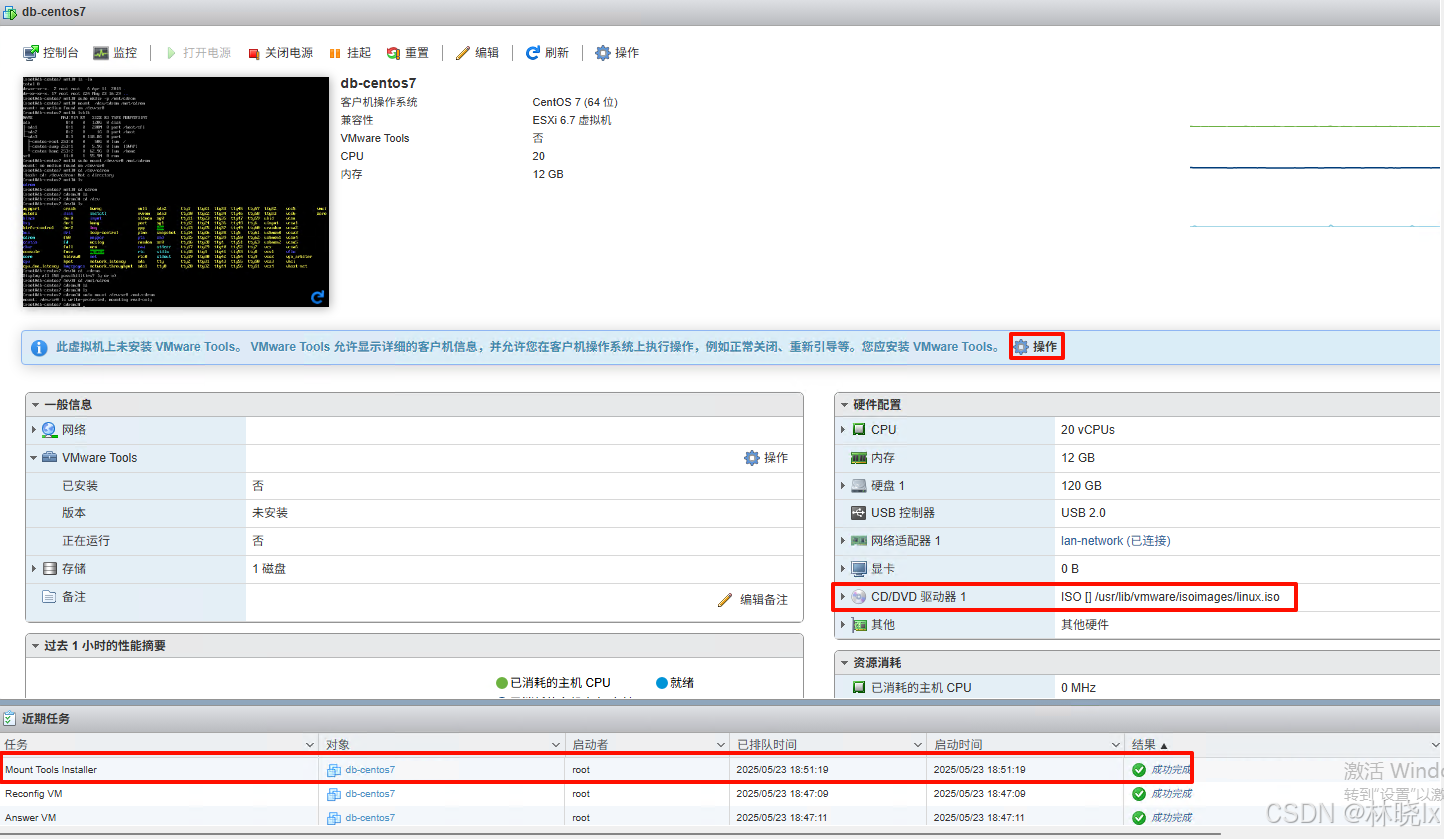Click the 挂起 suspend icon
This screenshot has width=1444, height=839.
[x=335, y=53]
